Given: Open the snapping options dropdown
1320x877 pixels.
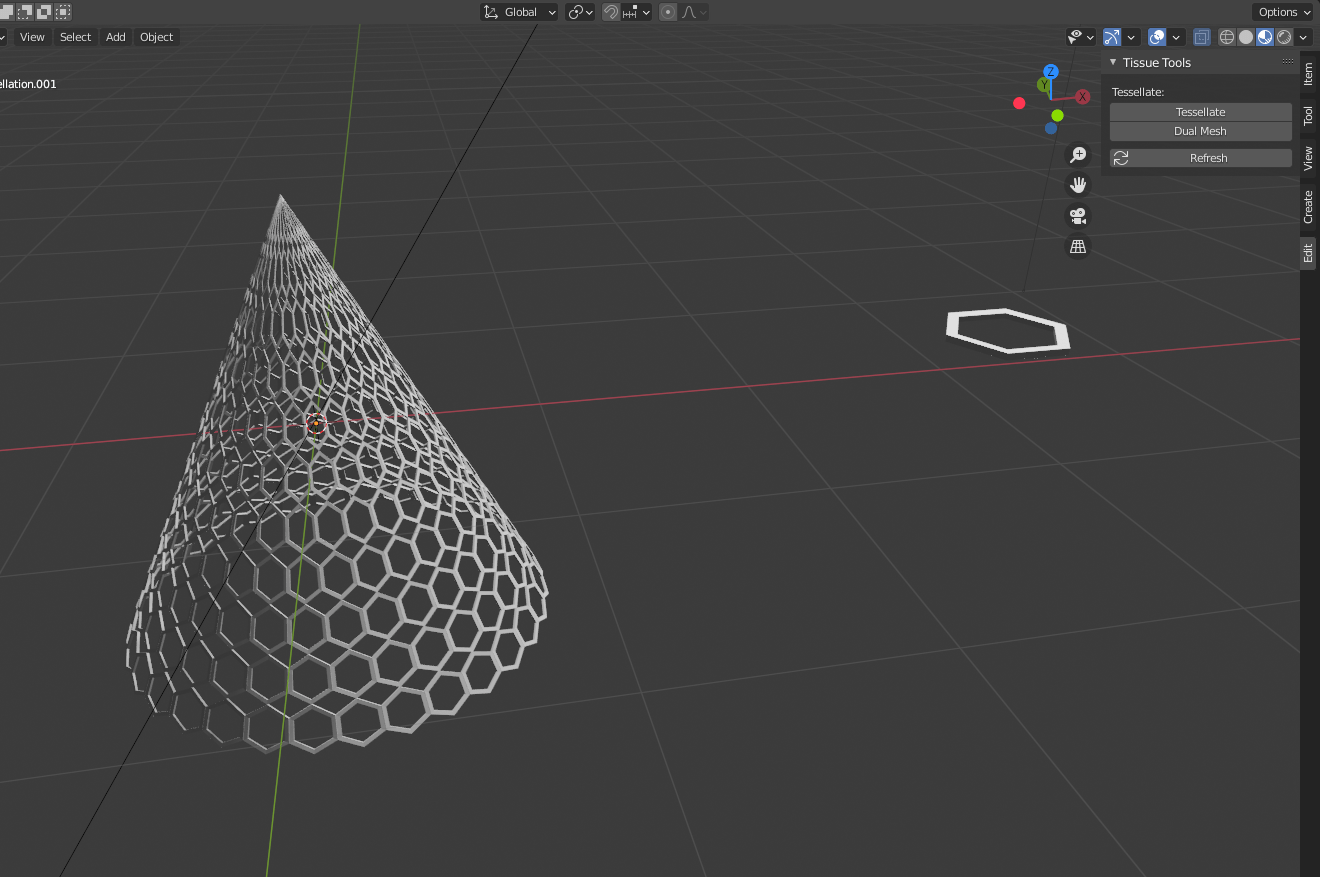Looking at the screenshot, I should [x=636, y=12].
